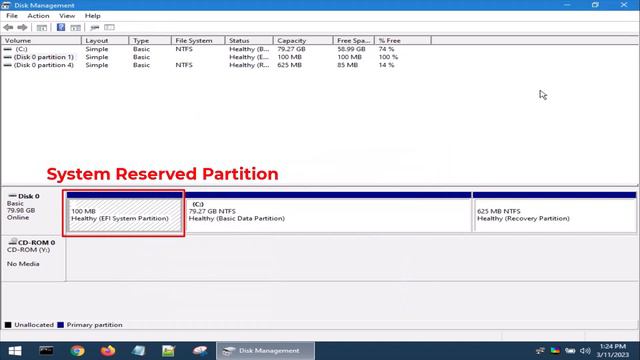Image resolution: width=640 pixels, height=360 pixels.
Task: Click the Healthy (E... status cell
Action: tap(249, 57)
